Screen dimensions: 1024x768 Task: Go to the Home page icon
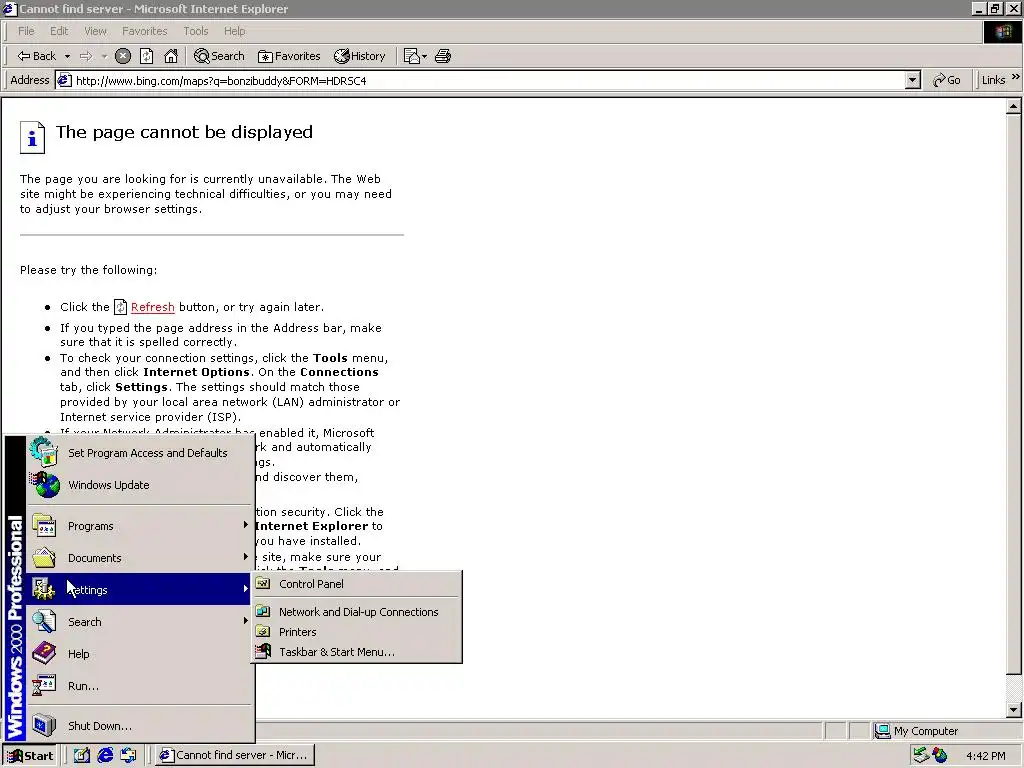pos(170,56)
